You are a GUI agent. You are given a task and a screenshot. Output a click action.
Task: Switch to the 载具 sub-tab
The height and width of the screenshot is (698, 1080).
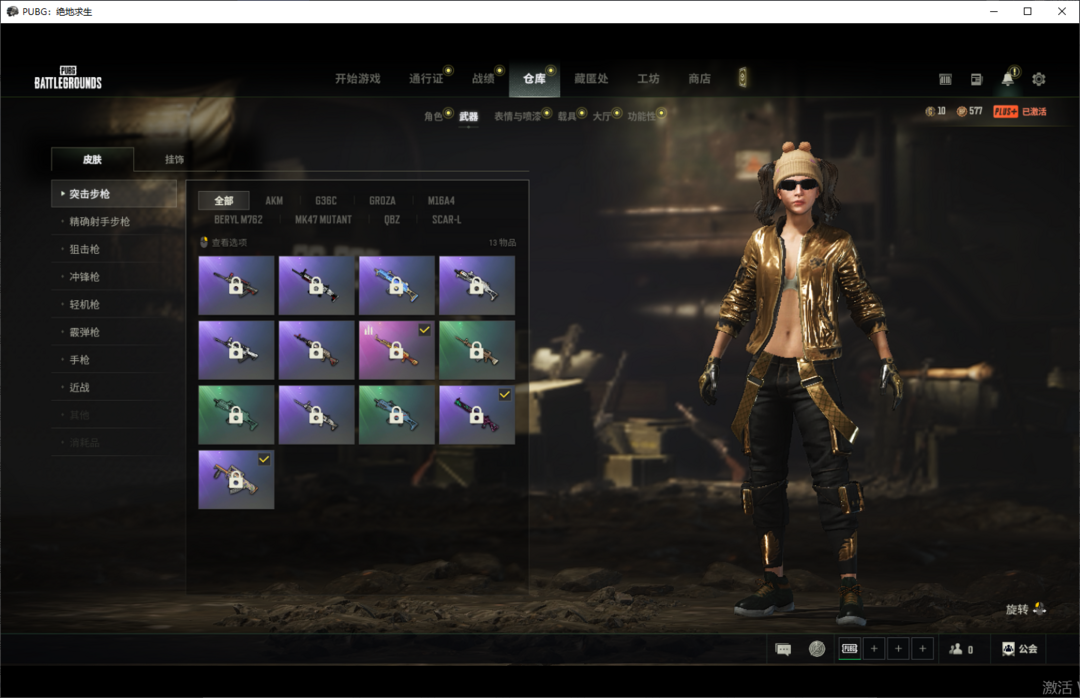[567, 116]
